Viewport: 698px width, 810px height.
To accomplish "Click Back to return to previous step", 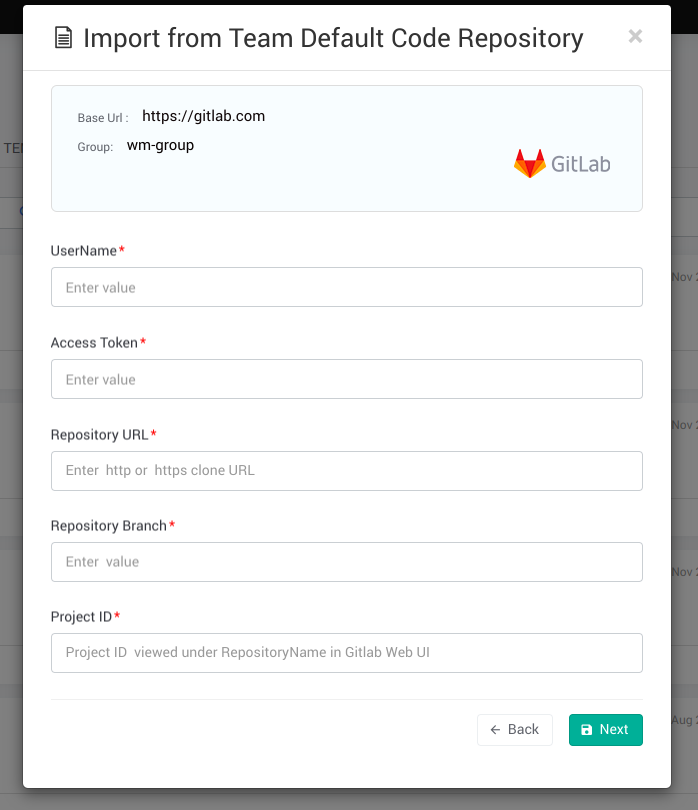I will pos(514,729).
